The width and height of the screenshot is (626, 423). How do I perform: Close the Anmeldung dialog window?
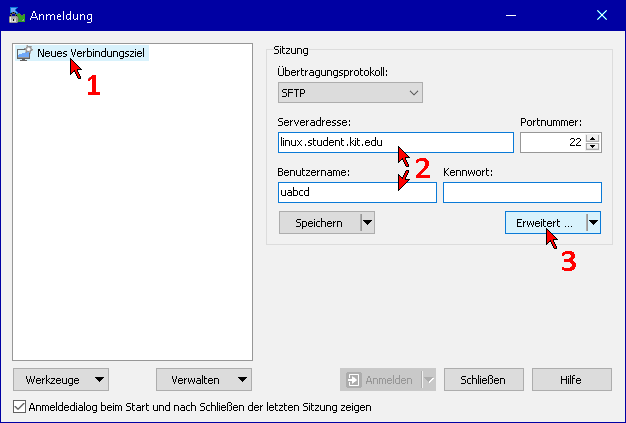pyautogui.click(x=602, y=15)
